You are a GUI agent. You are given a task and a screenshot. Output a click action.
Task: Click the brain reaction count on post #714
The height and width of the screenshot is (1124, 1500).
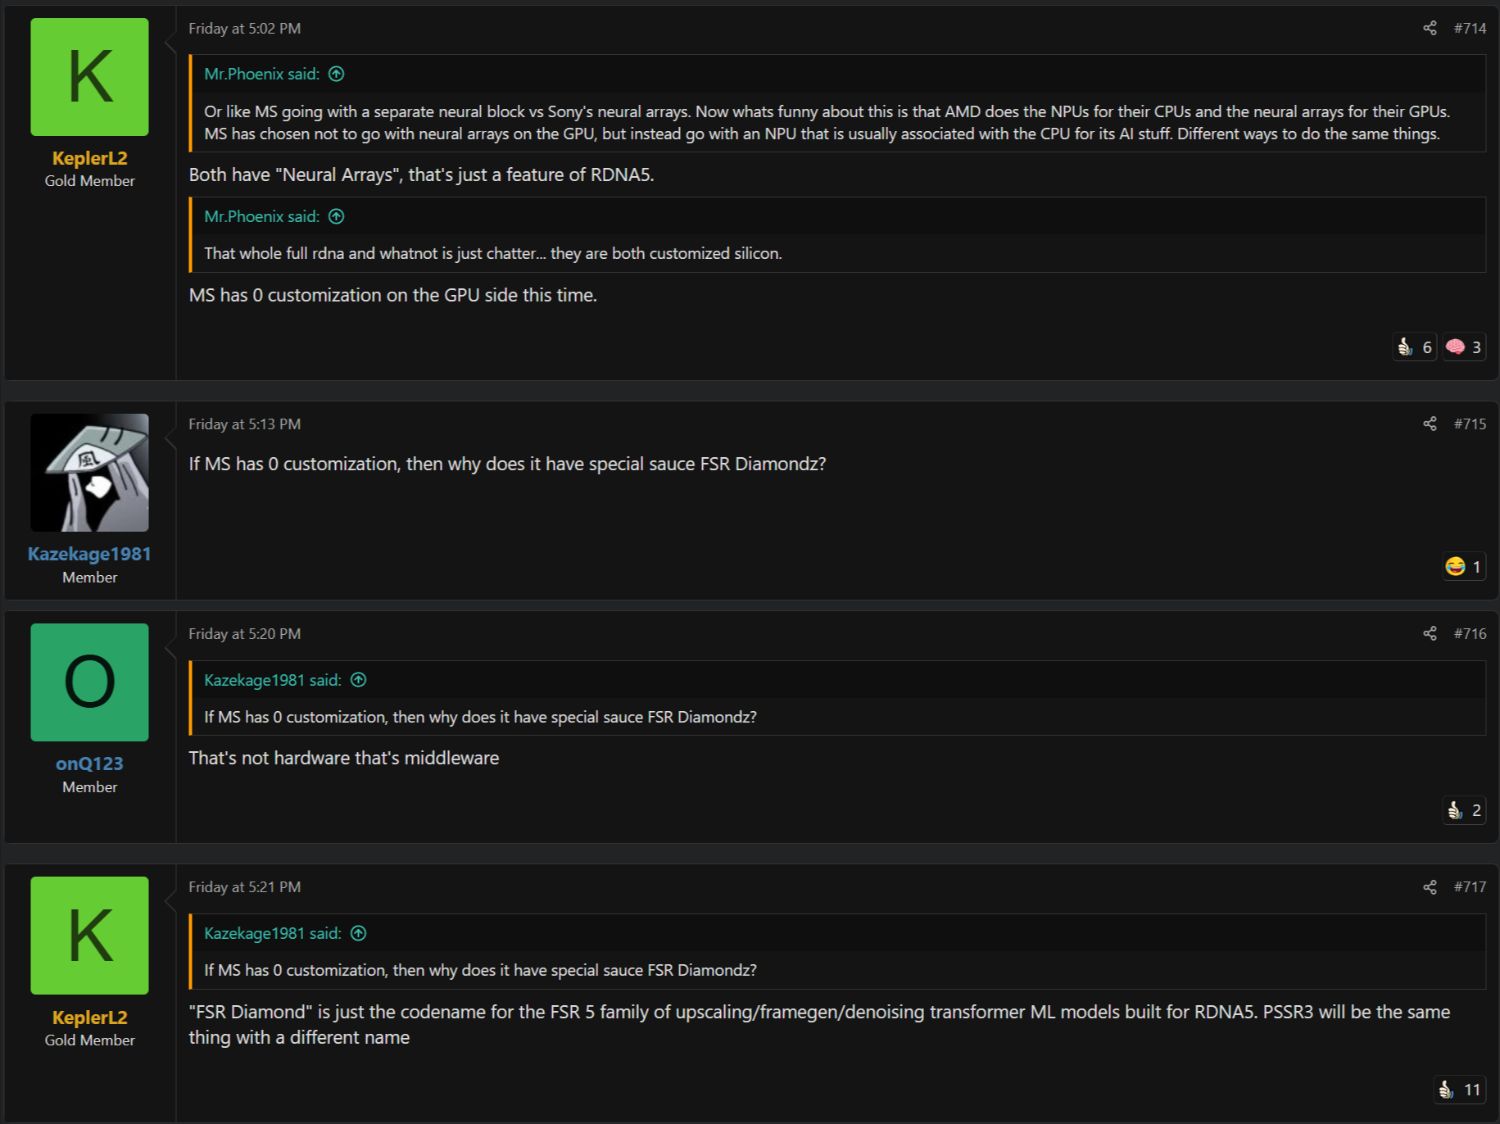1464,347
